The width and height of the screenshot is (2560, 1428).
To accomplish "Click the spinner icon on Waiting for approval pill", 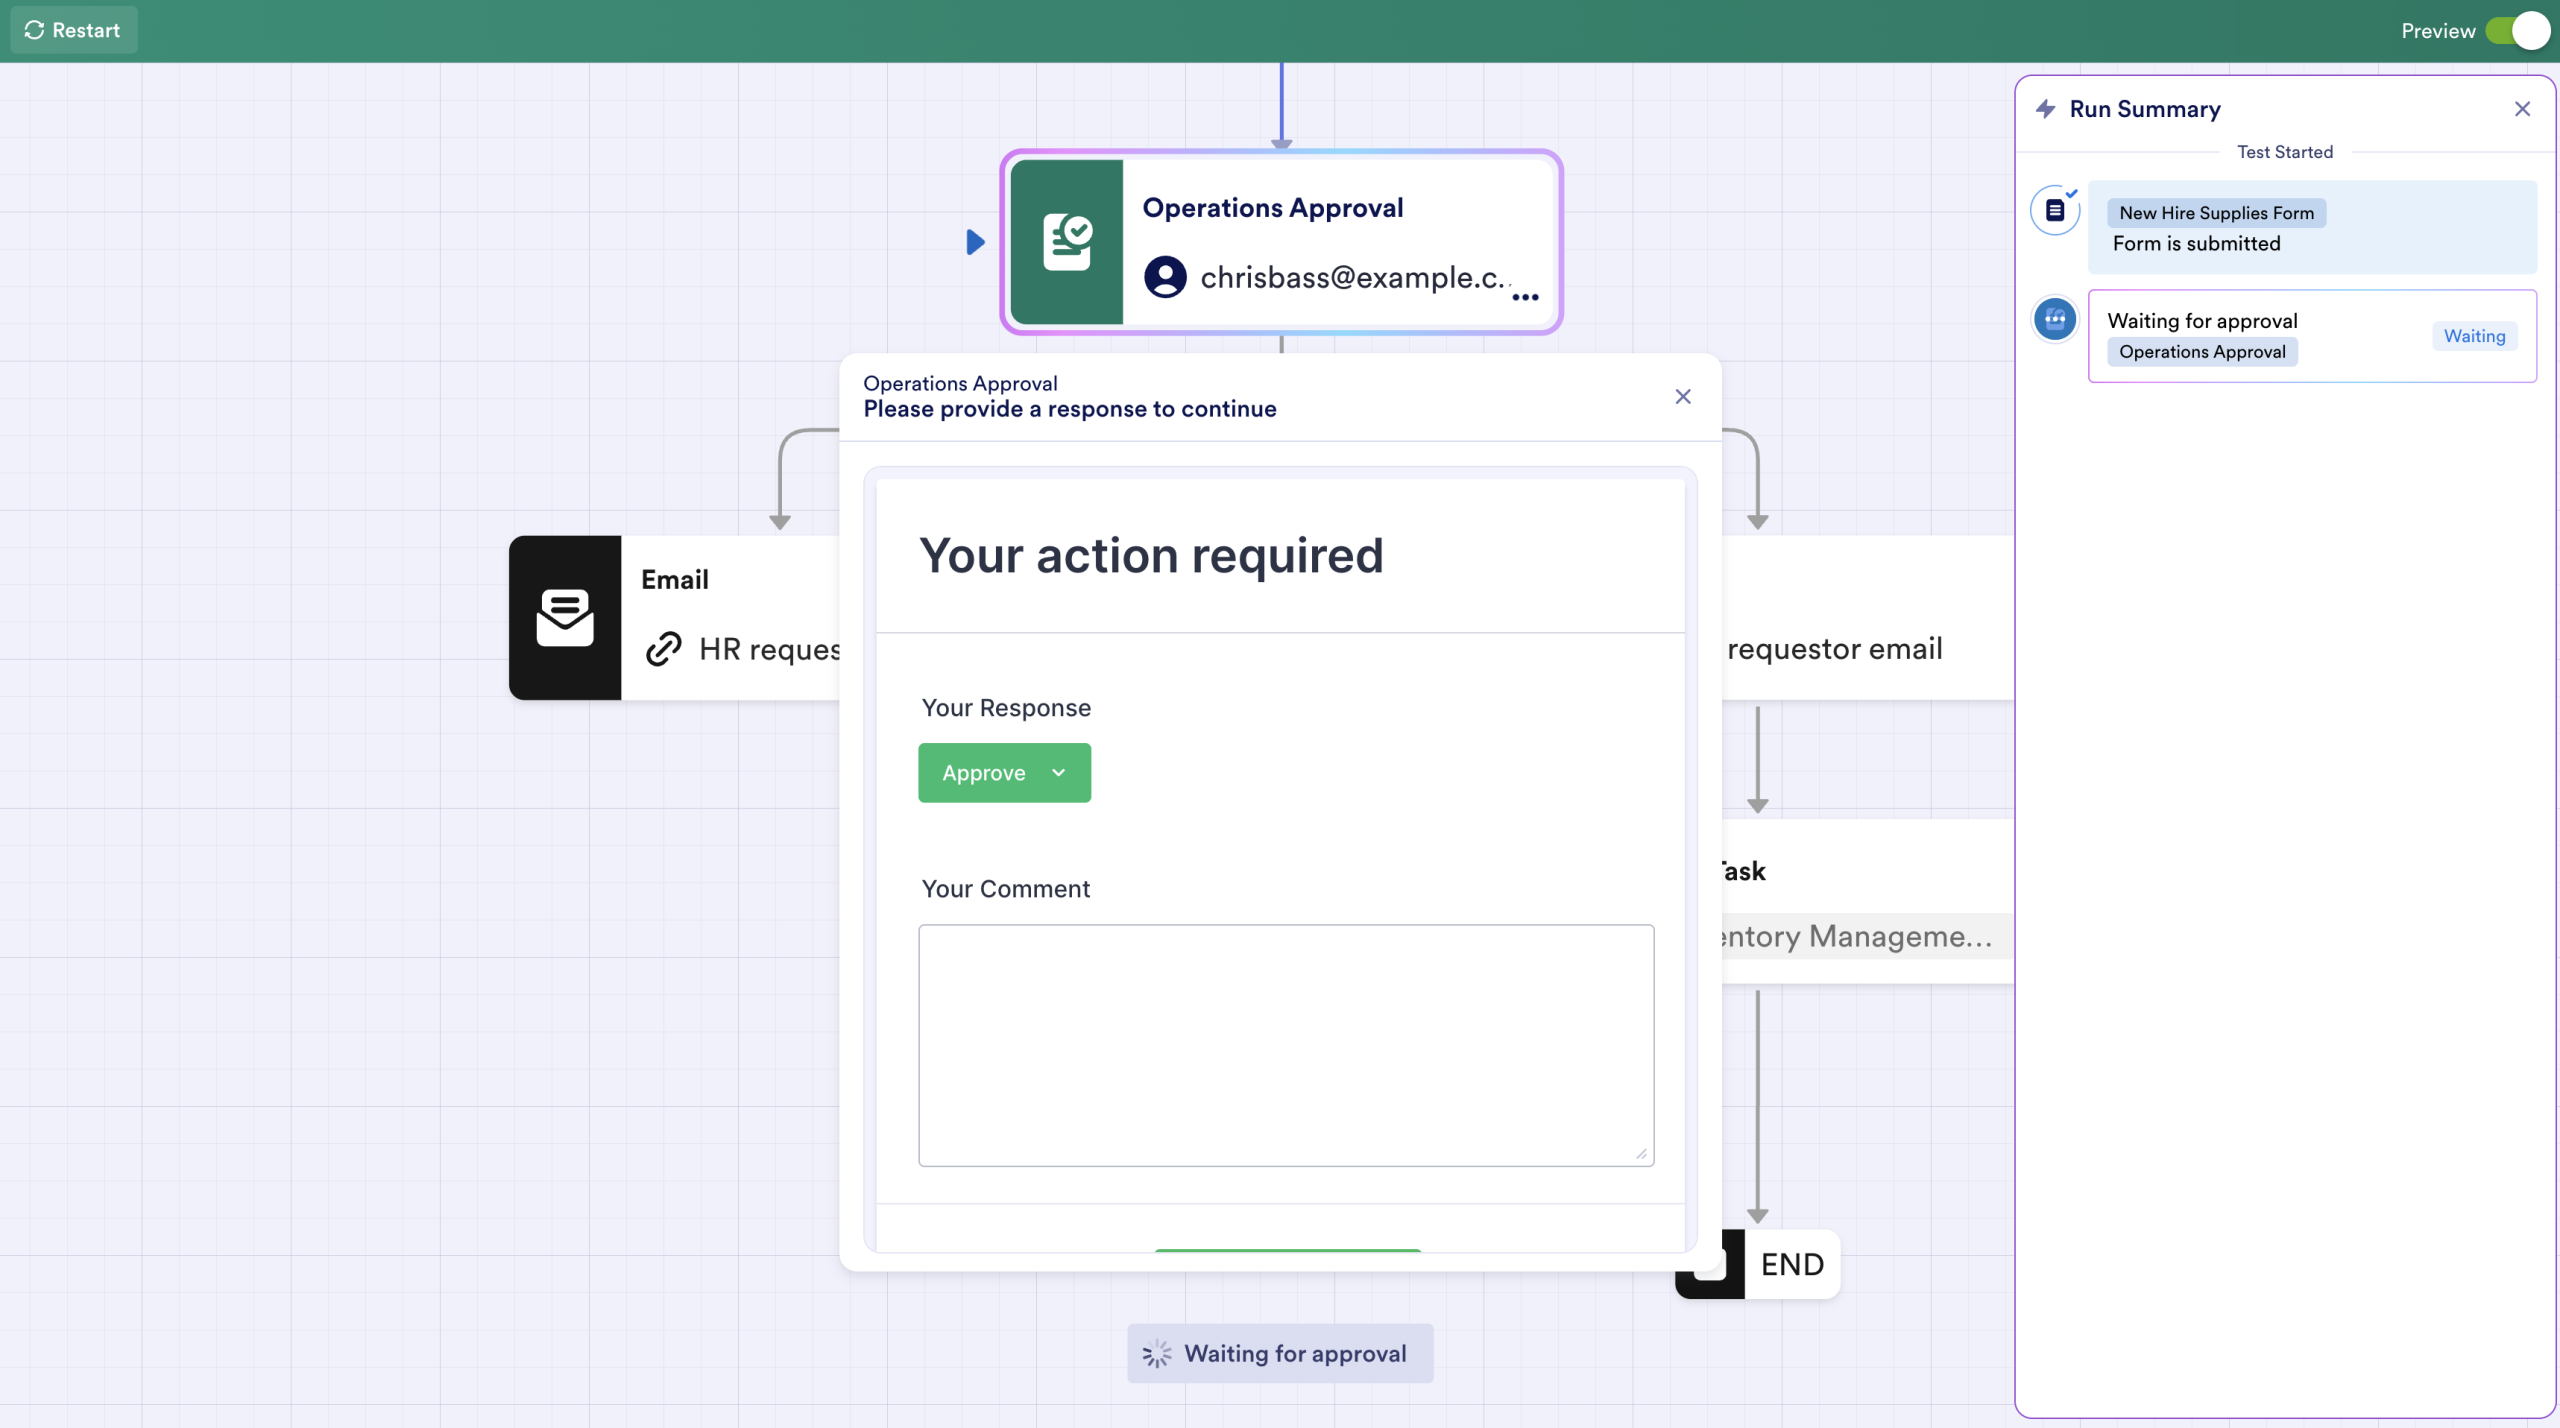I will tap(1157, 1353).
